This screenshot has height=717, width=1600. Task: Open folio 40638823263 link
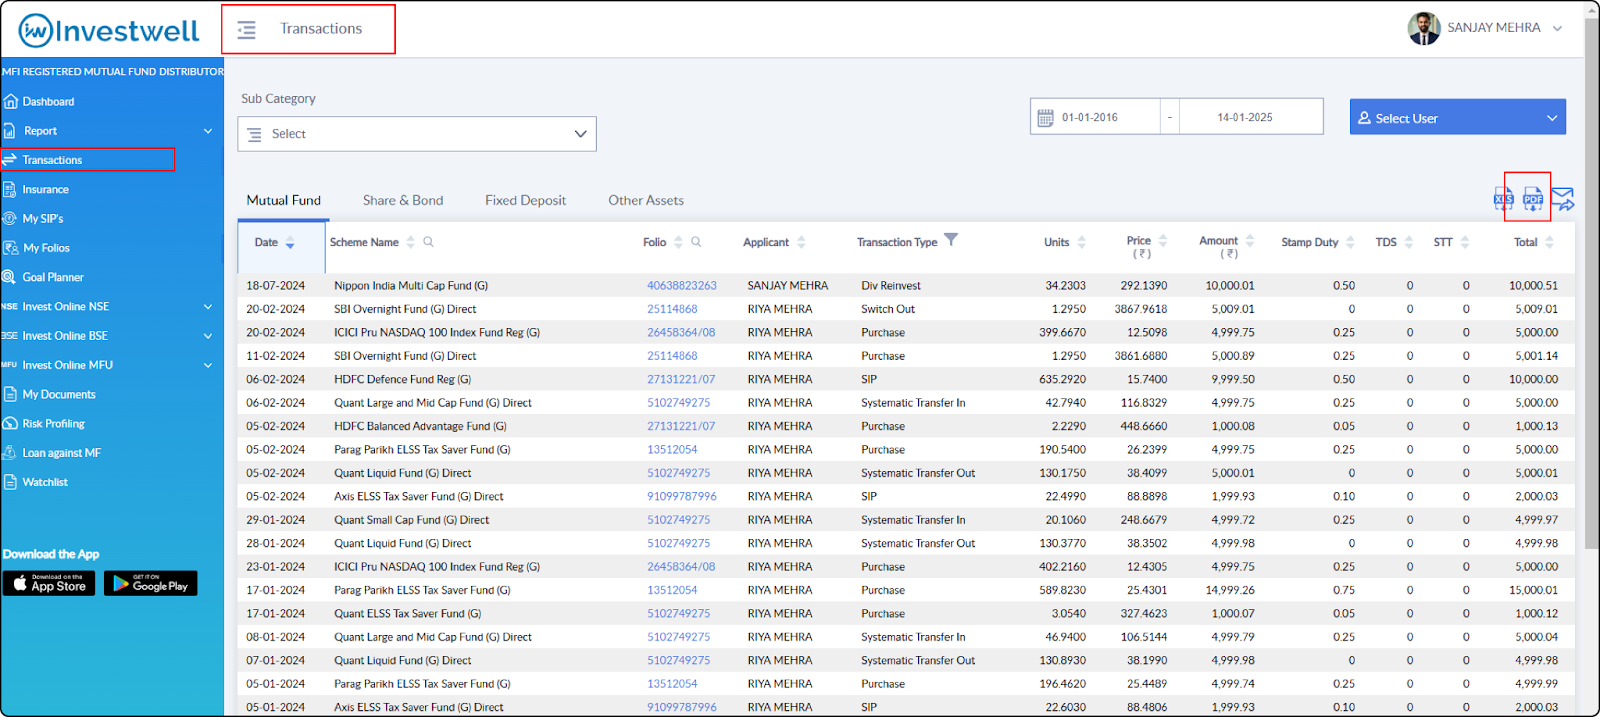tap(682, 286)
